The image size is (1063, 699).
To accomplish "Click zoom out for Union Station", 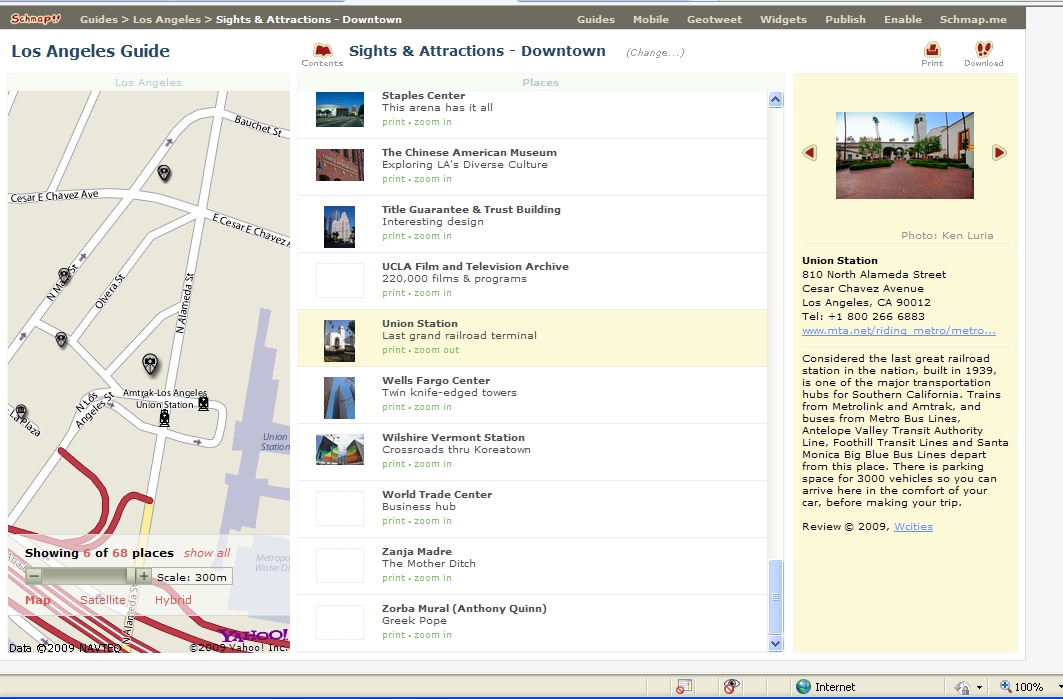I will 437,350.
